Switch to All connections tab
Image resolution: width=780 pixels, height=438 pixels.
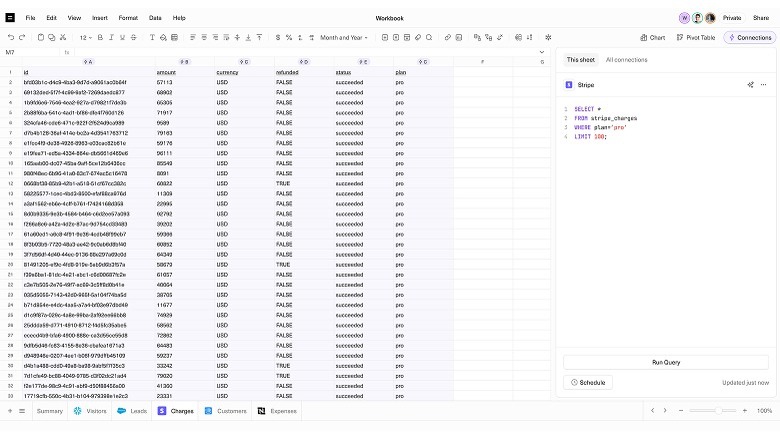point(626,60)
